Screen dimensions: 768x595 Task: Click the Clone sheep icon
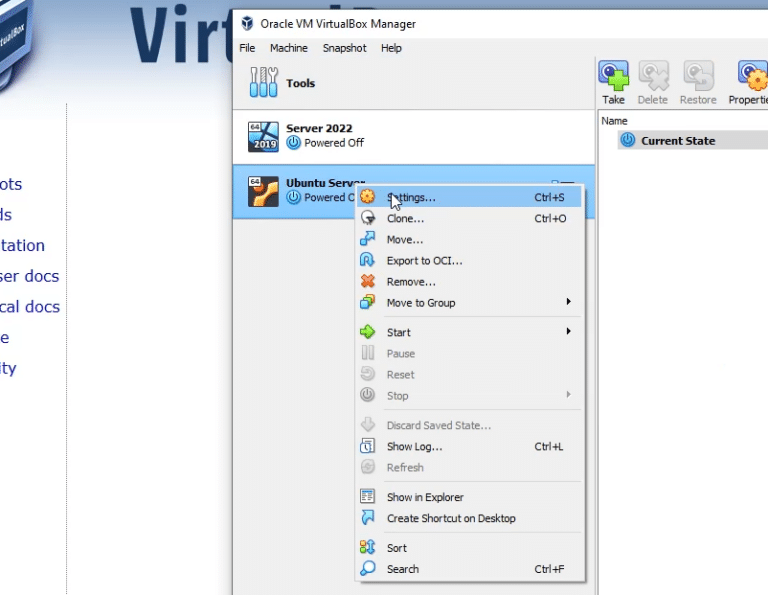368,219
